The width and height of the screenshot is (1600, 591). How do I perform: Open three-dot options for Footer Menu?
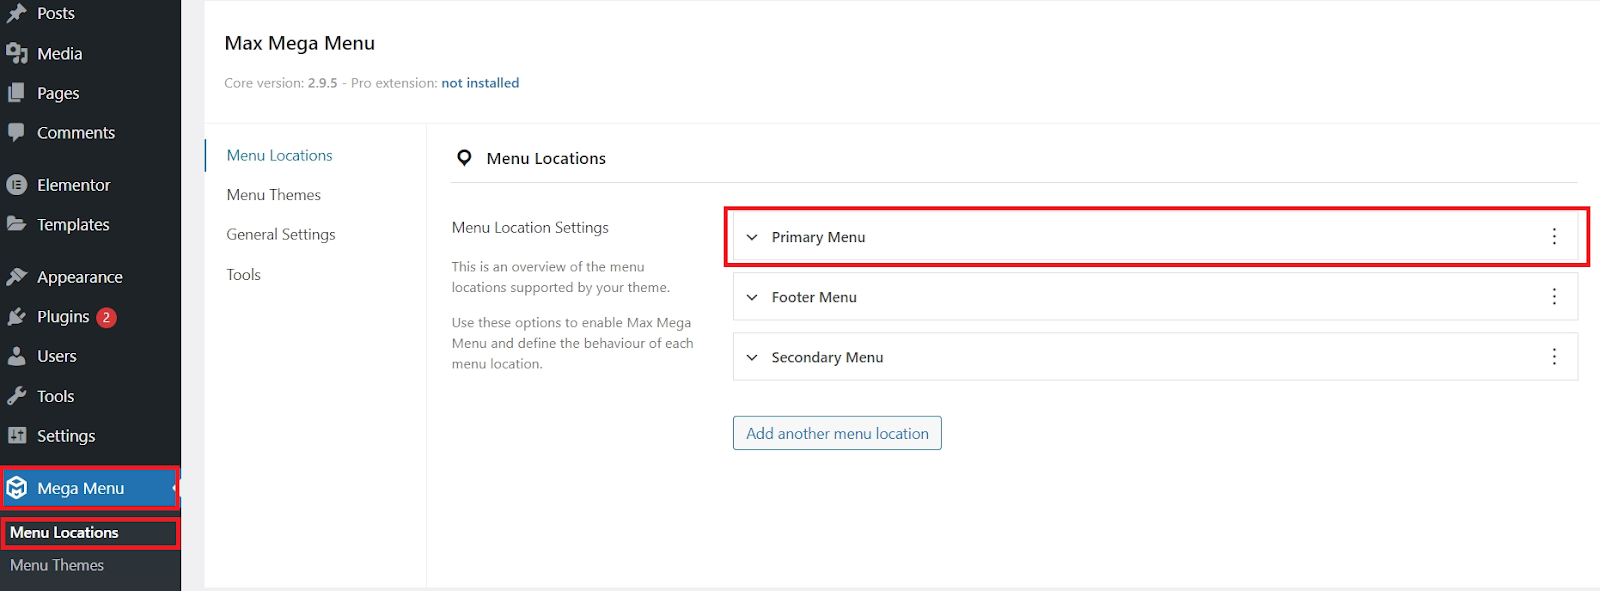1554,297
